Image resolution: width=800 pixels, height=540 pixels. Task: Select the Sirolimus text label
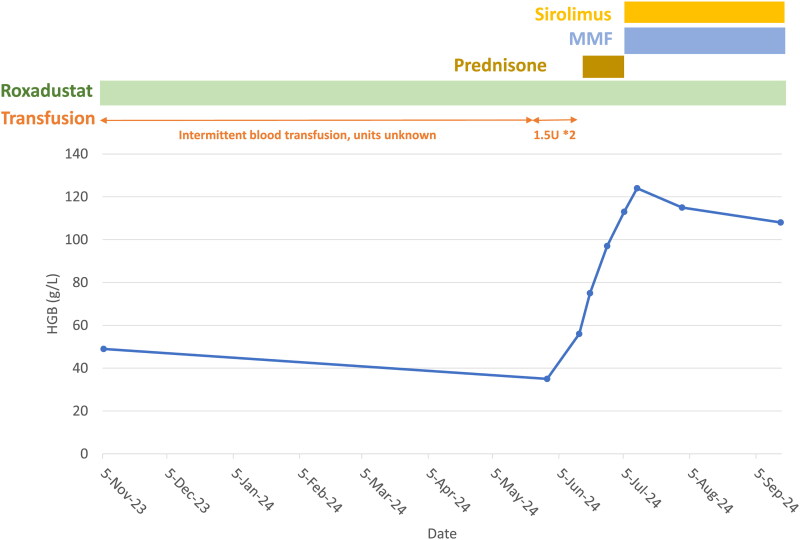point(578,14)
